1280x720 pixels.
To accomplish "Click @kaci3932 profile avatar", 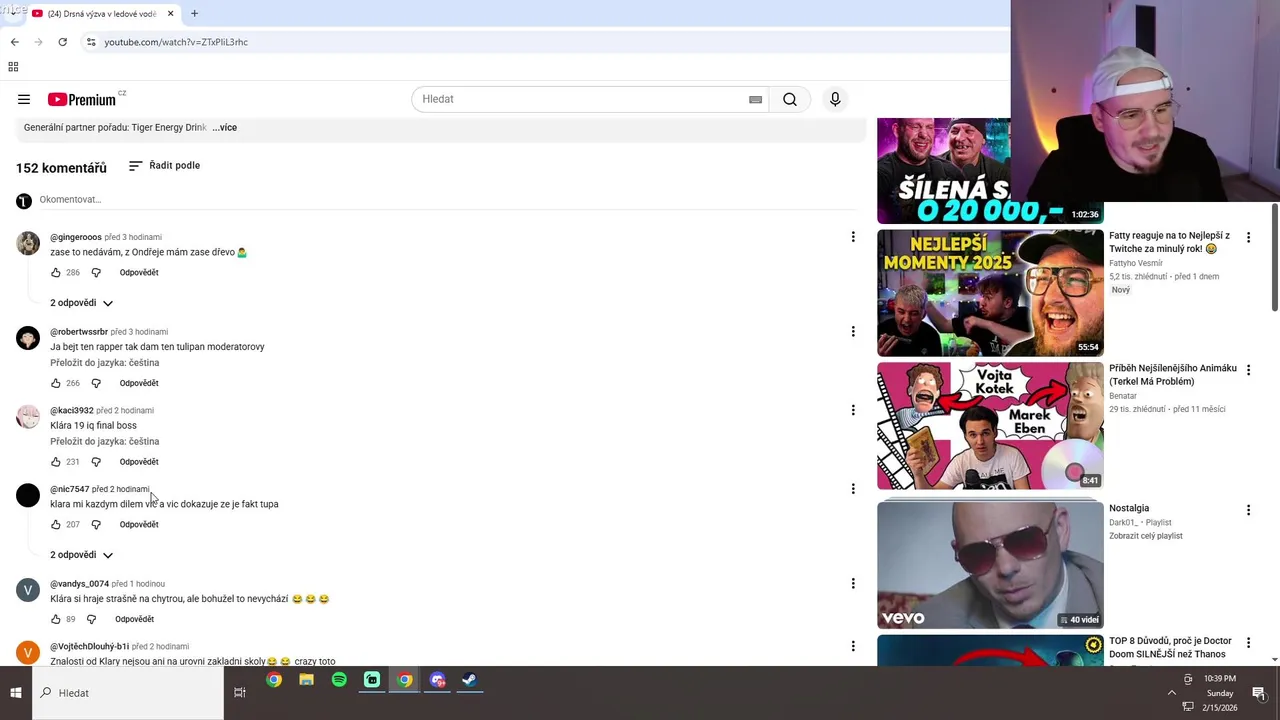I will pos(28,417).
